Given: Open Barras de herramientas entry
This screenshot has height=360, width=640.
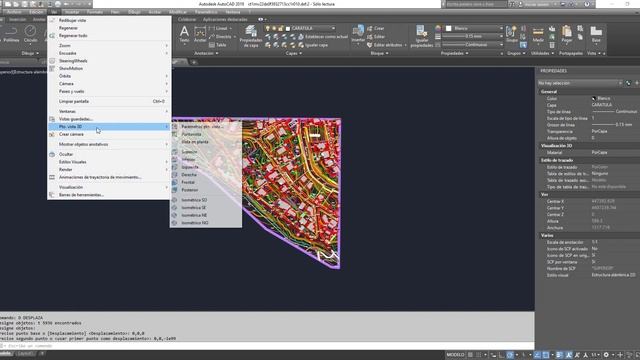Looking at the screenshot, I should (x=109, y=195).
